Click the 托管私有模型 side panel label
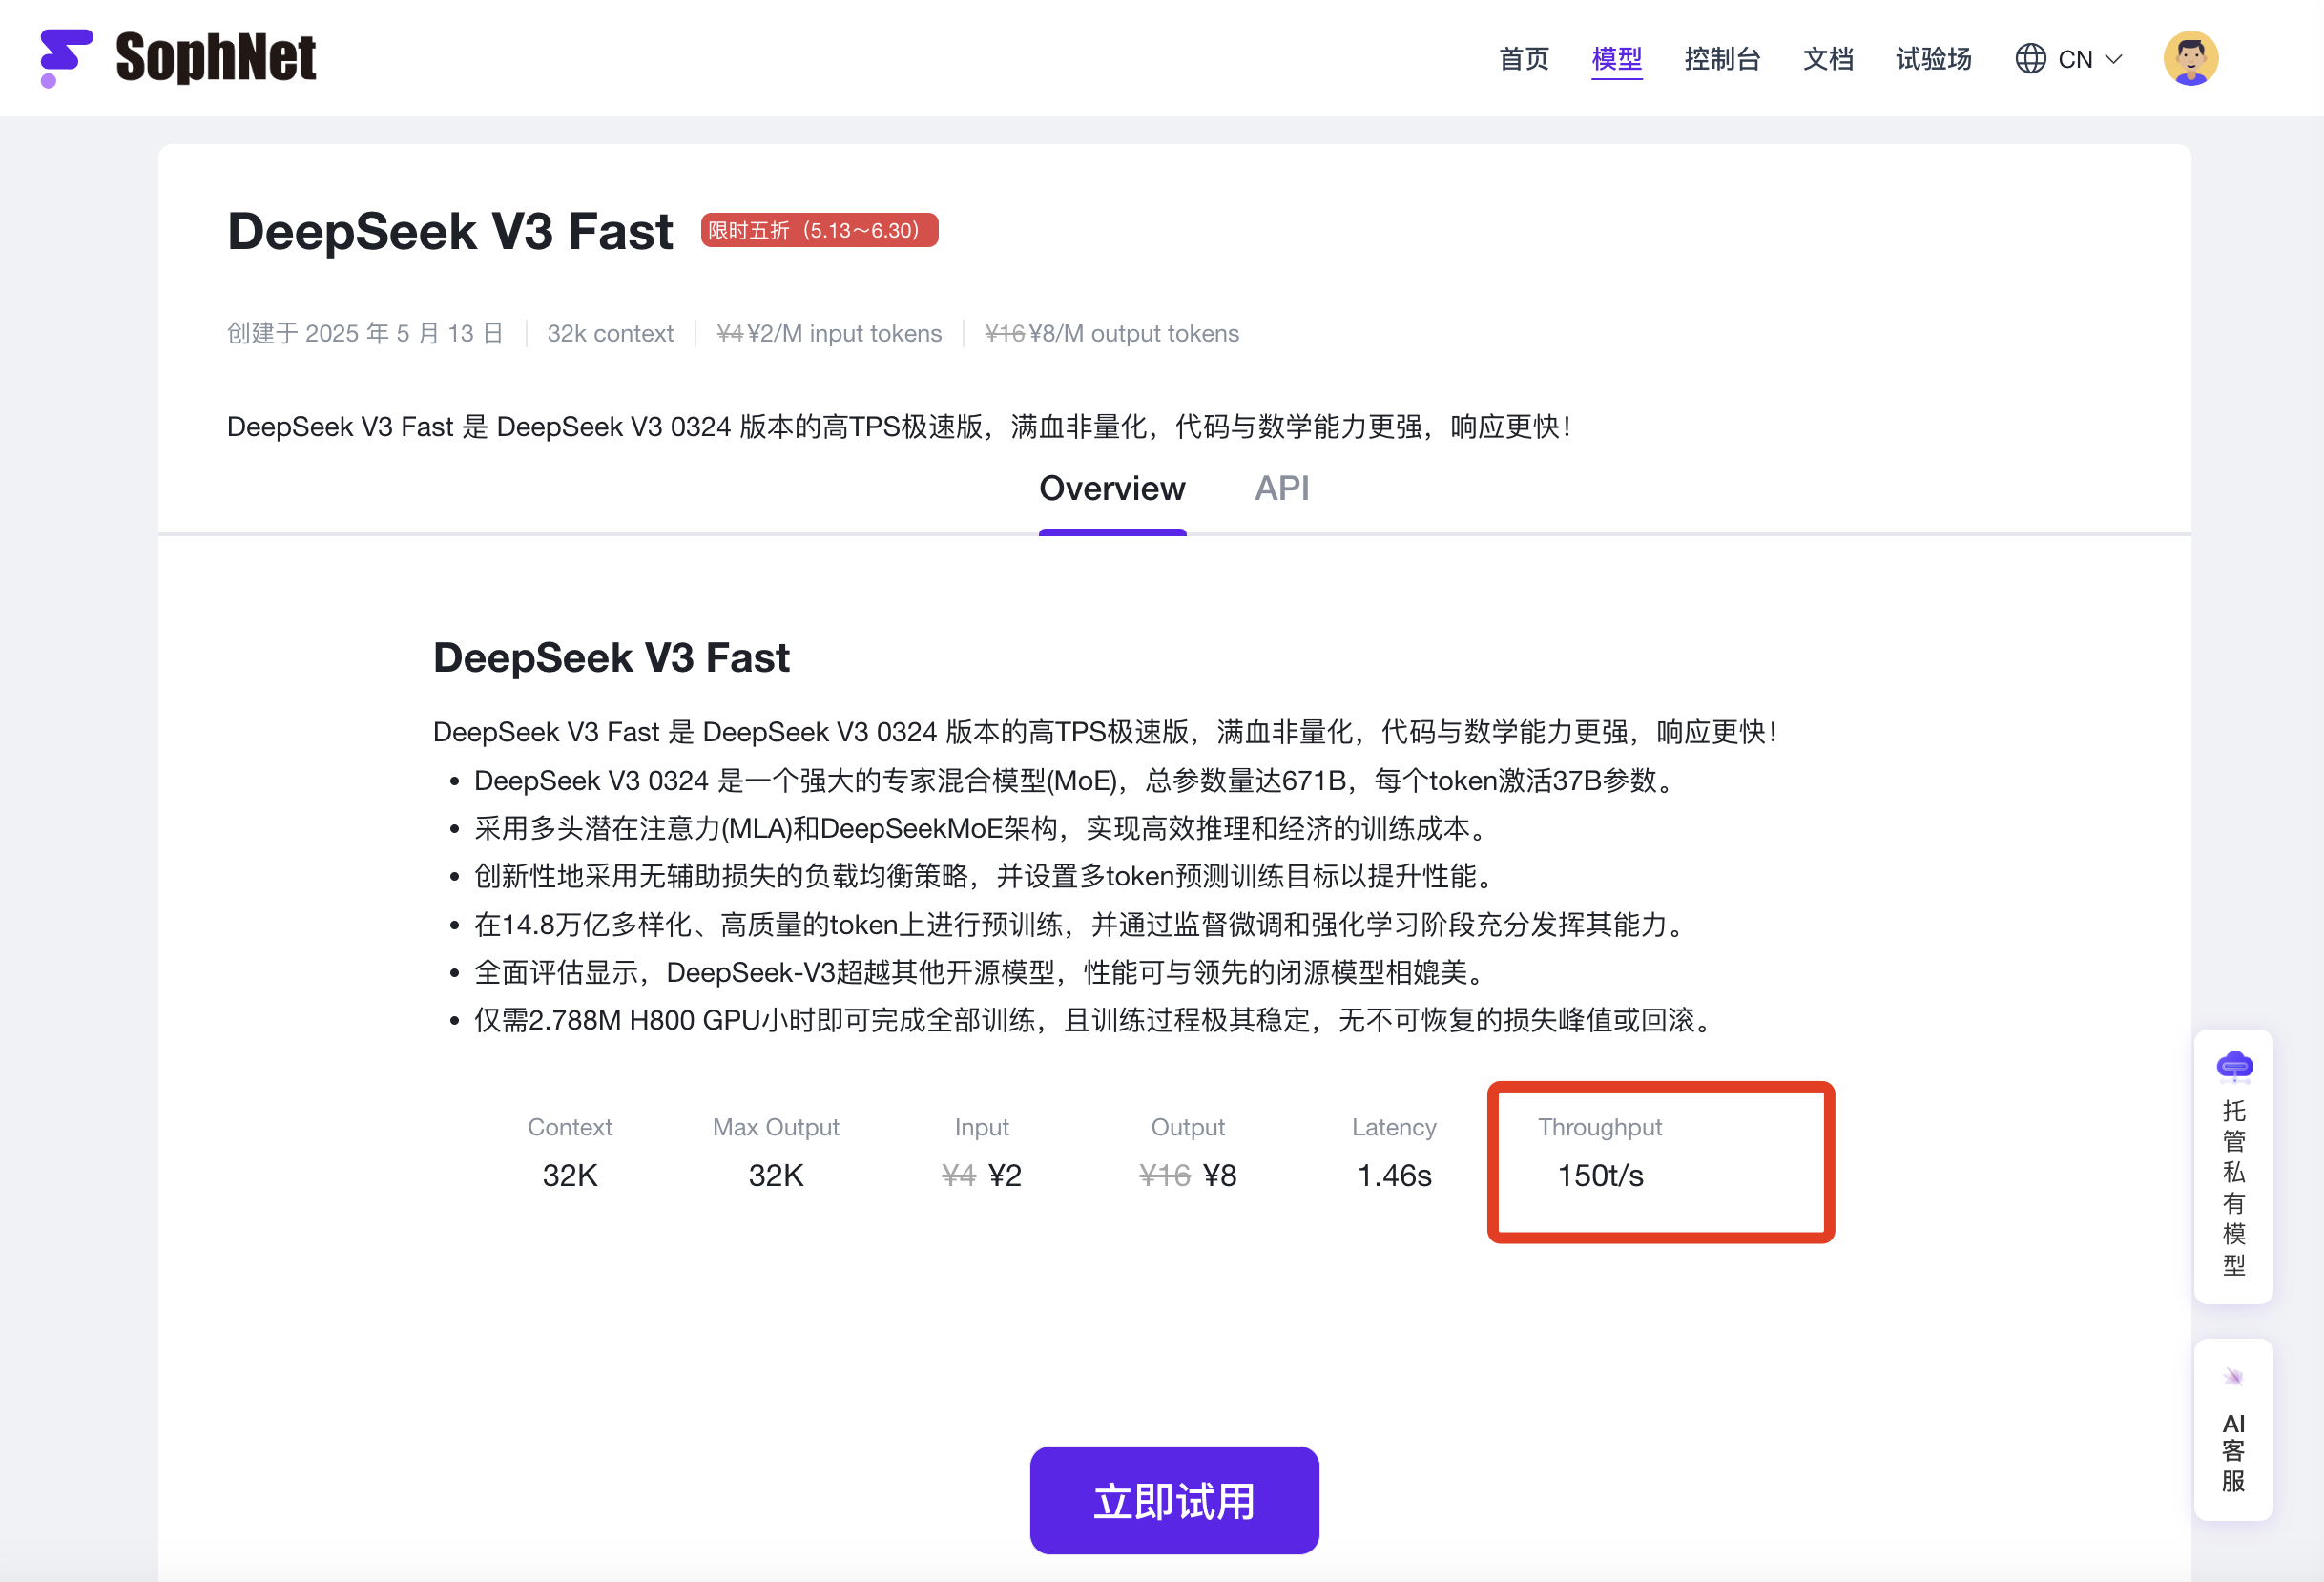Viewport: 2324px width, 1582px height. point(2233,1187)
